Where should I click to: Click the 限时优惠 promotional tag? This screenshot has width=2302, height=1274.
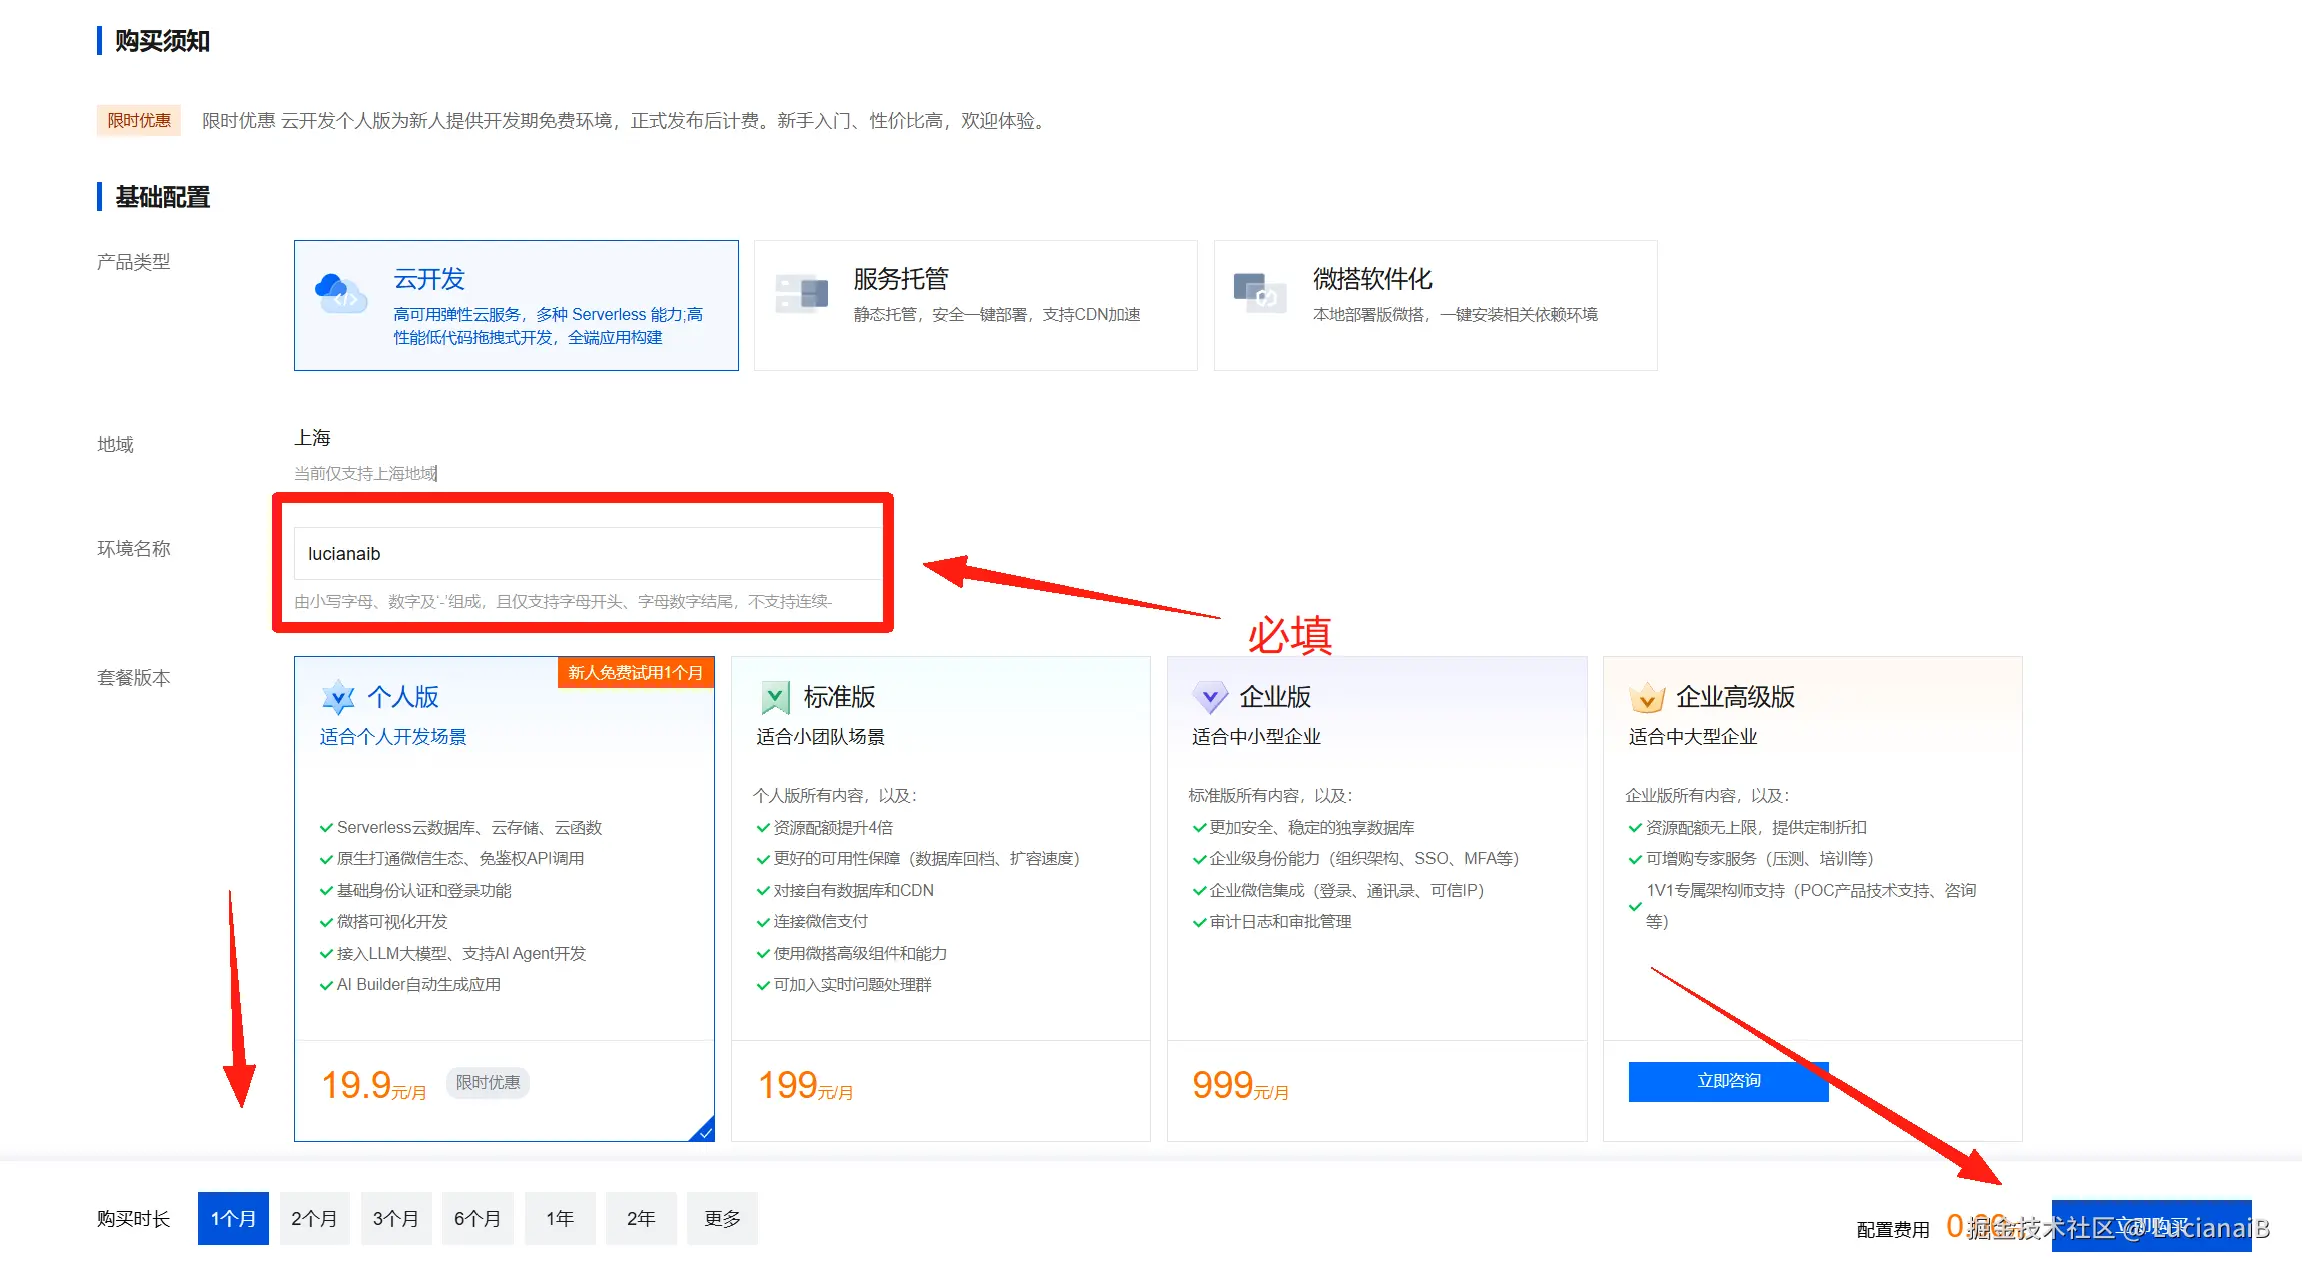coord(139,120)
